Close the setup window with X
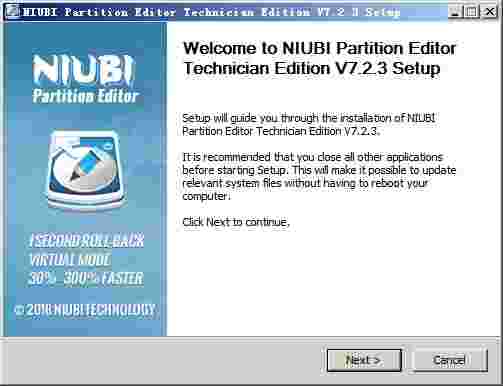Viewport: 503px width, 386px height. [489, 12]
